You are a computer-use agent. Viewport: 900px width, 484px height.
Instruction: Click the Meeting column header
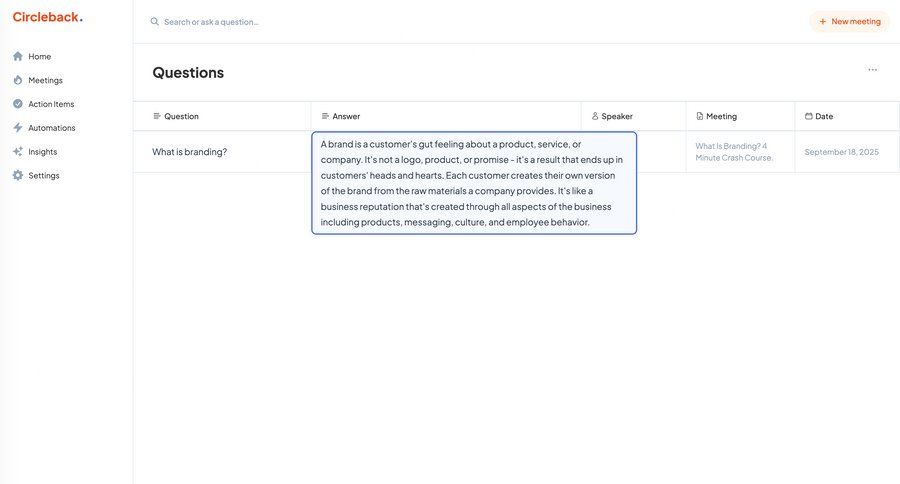[x=721, y=116]
